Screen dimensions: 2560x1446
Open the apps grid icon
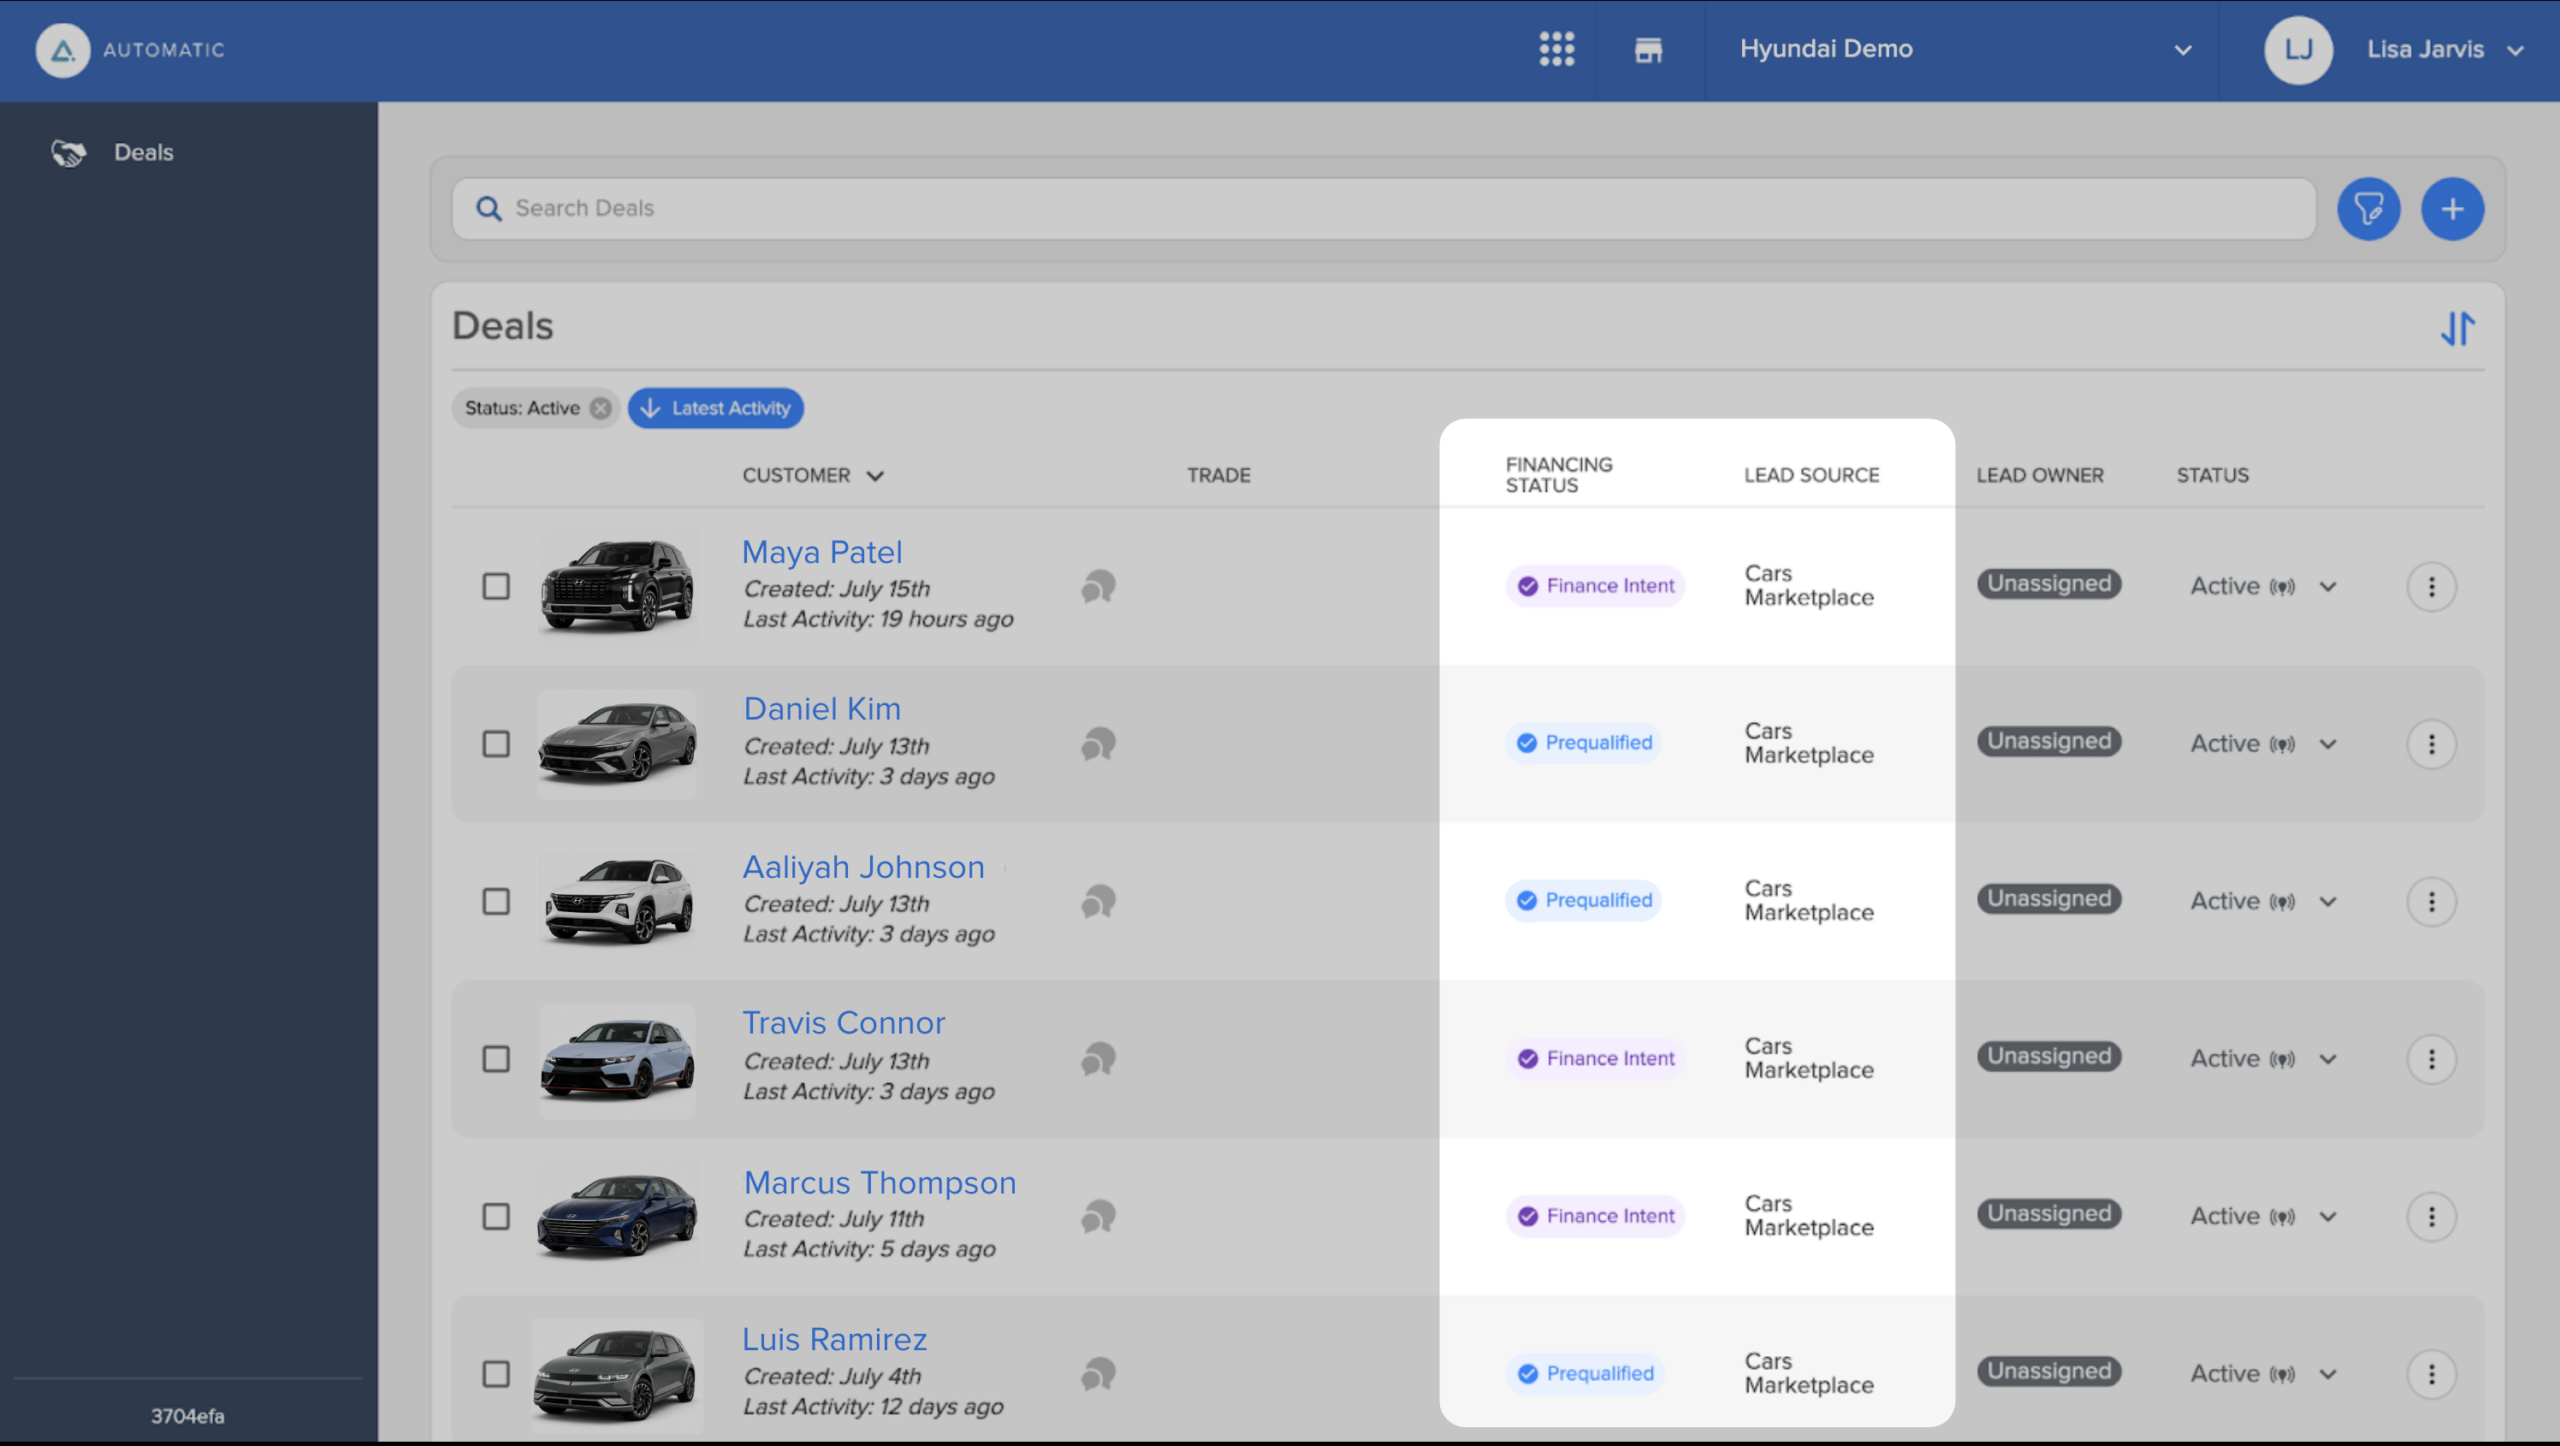tap(1556, 49)
